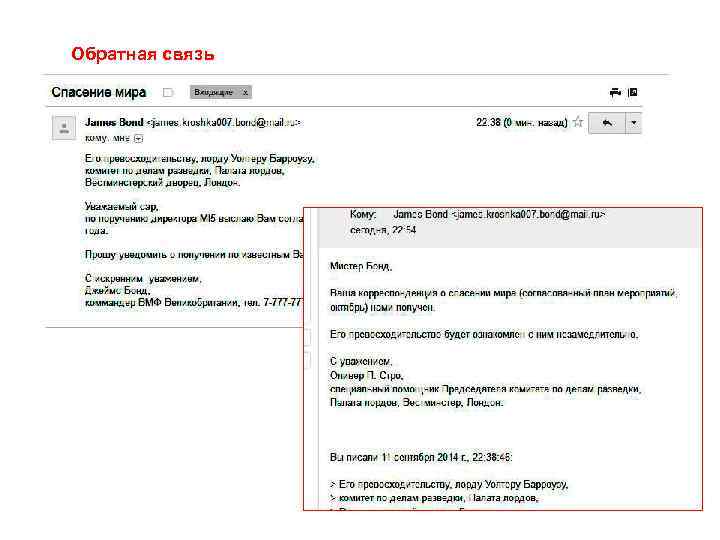Click the line С уважением in the reply
This screenshot has height=540, width=720.
361,361
